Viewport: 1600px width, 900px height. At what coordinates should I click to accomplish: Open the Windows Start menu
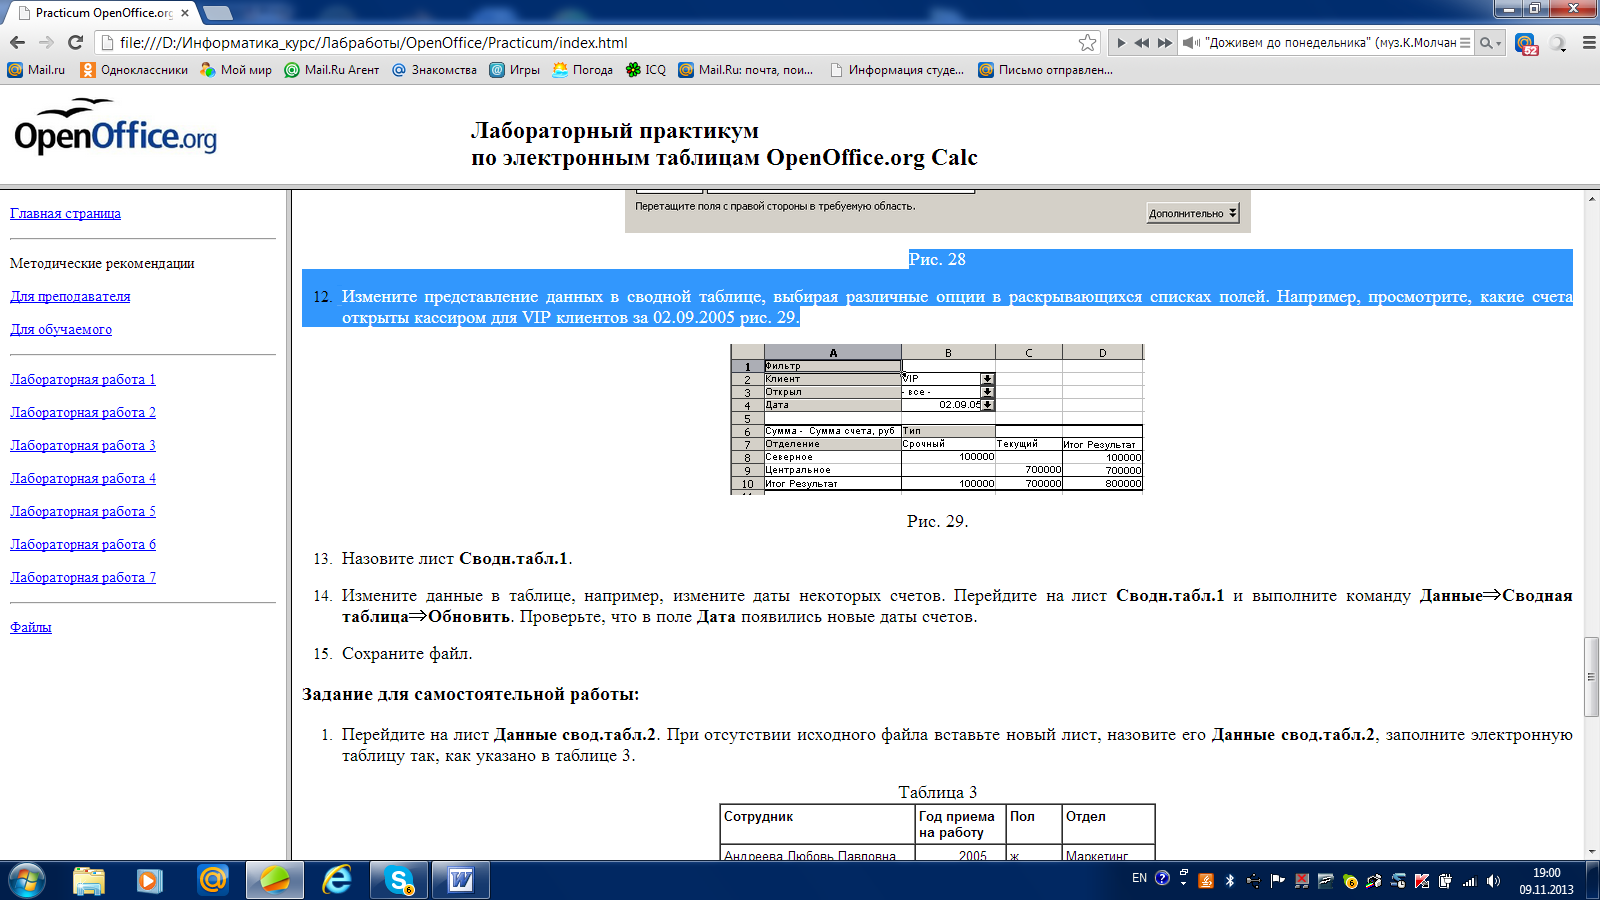pos(27,880)
